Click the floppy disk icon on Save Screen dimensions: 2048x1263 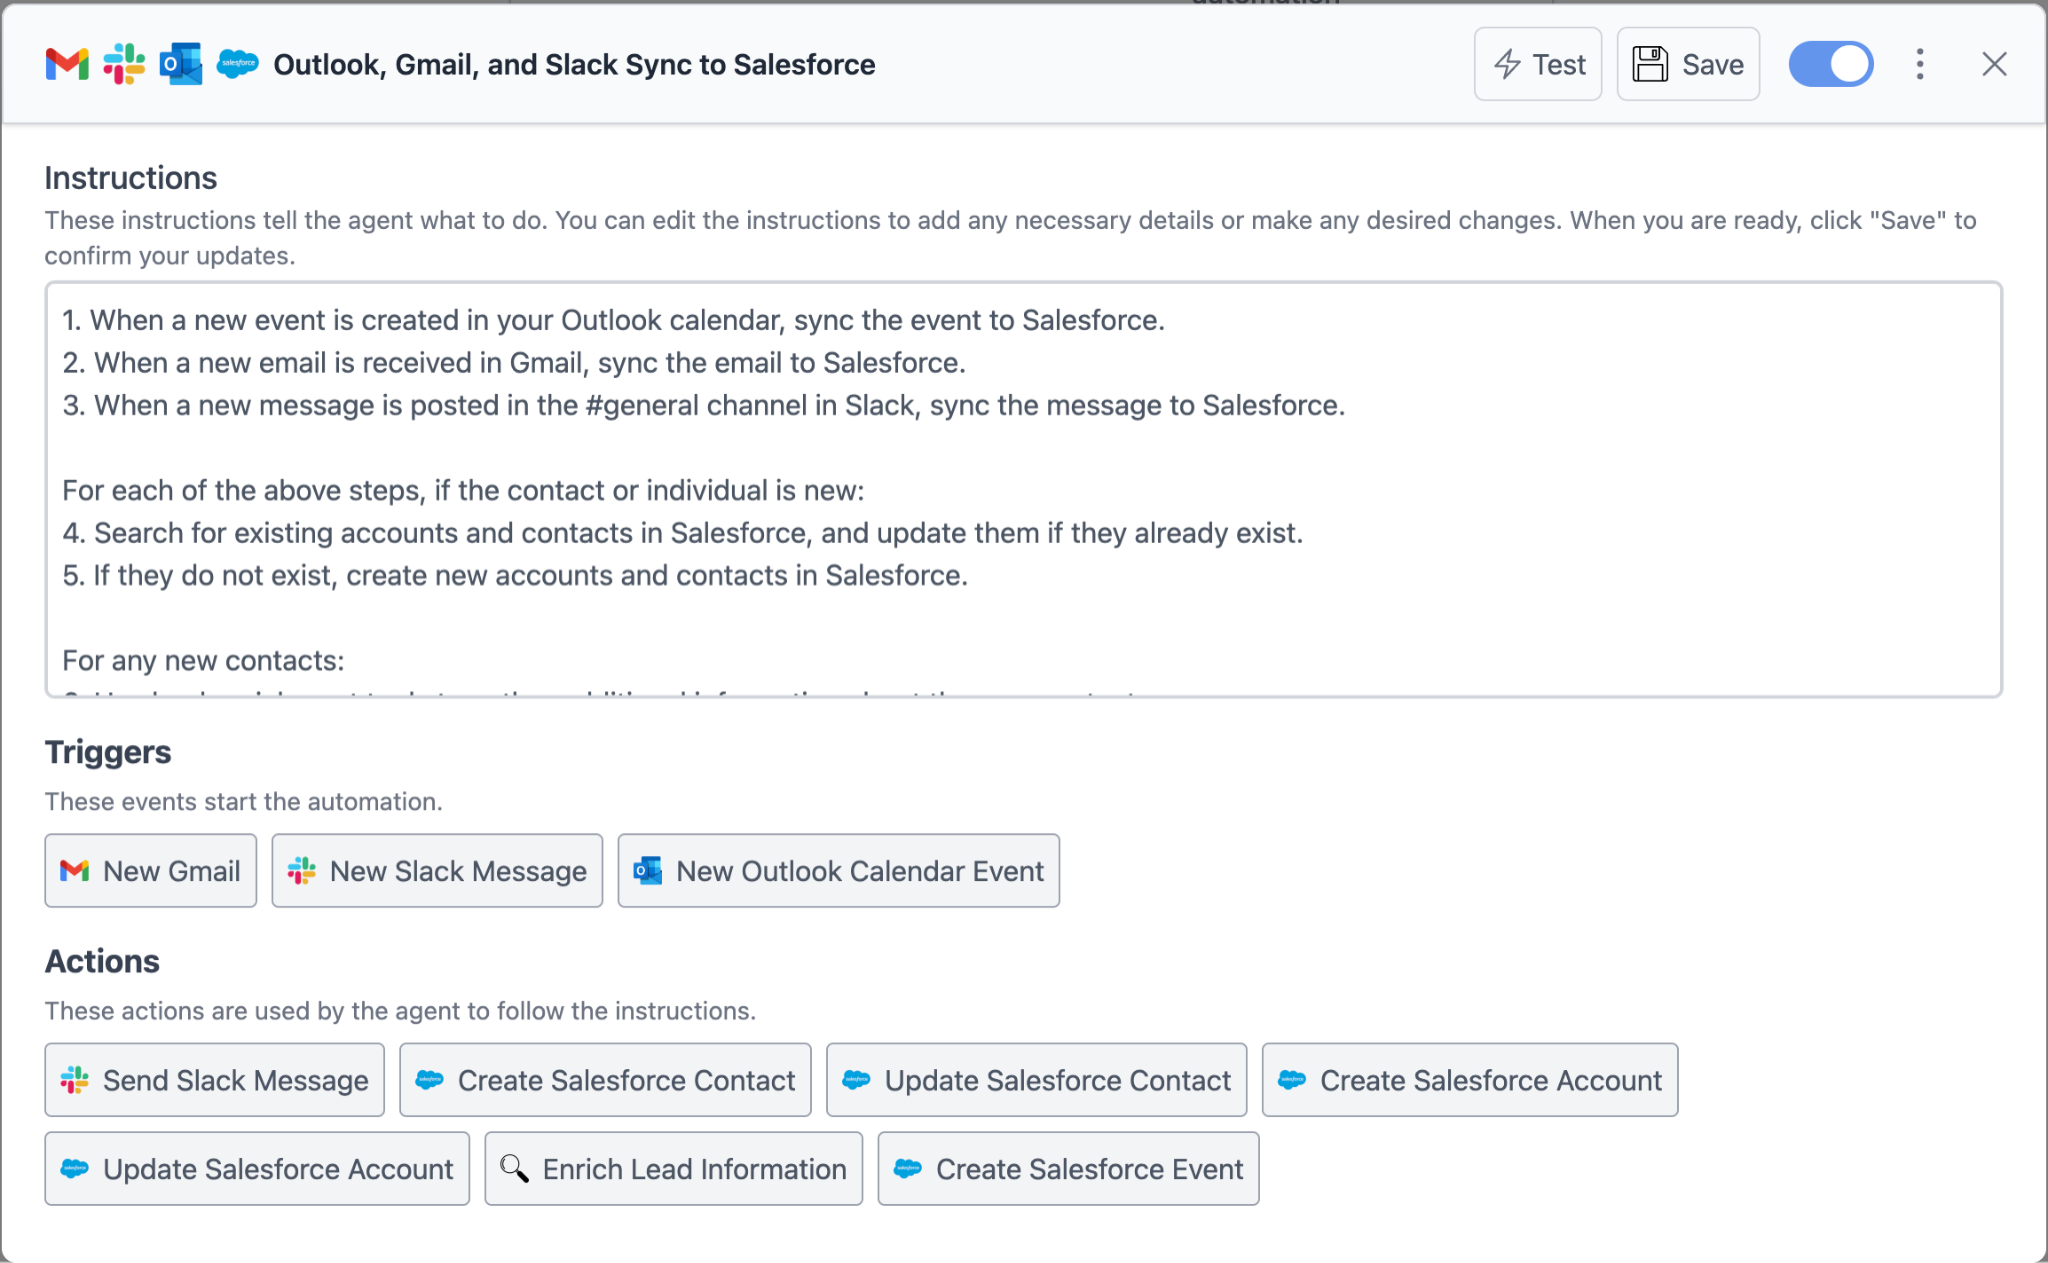(x=1650, y=64)
